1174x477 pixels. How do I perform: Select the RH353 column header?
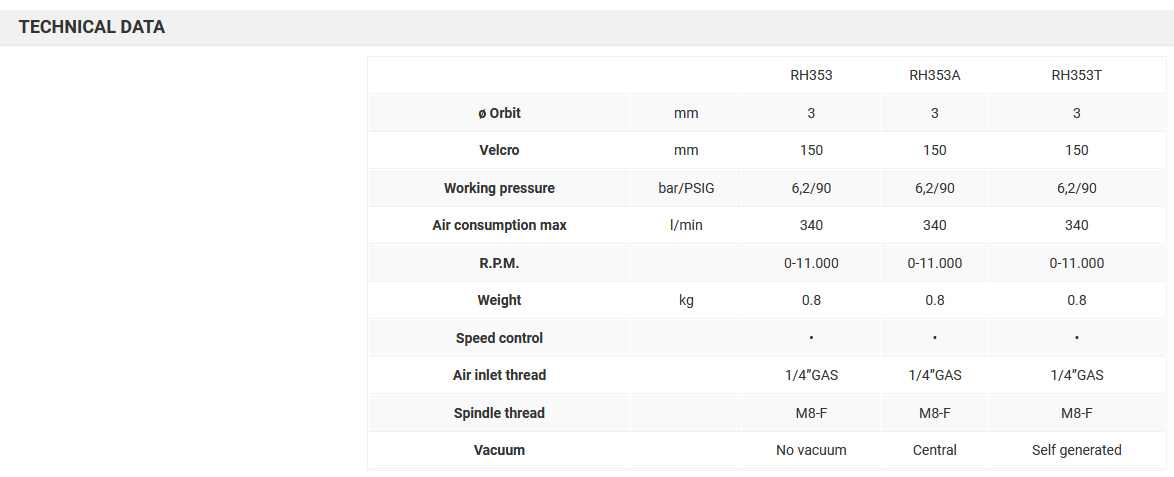click(811, 75)
